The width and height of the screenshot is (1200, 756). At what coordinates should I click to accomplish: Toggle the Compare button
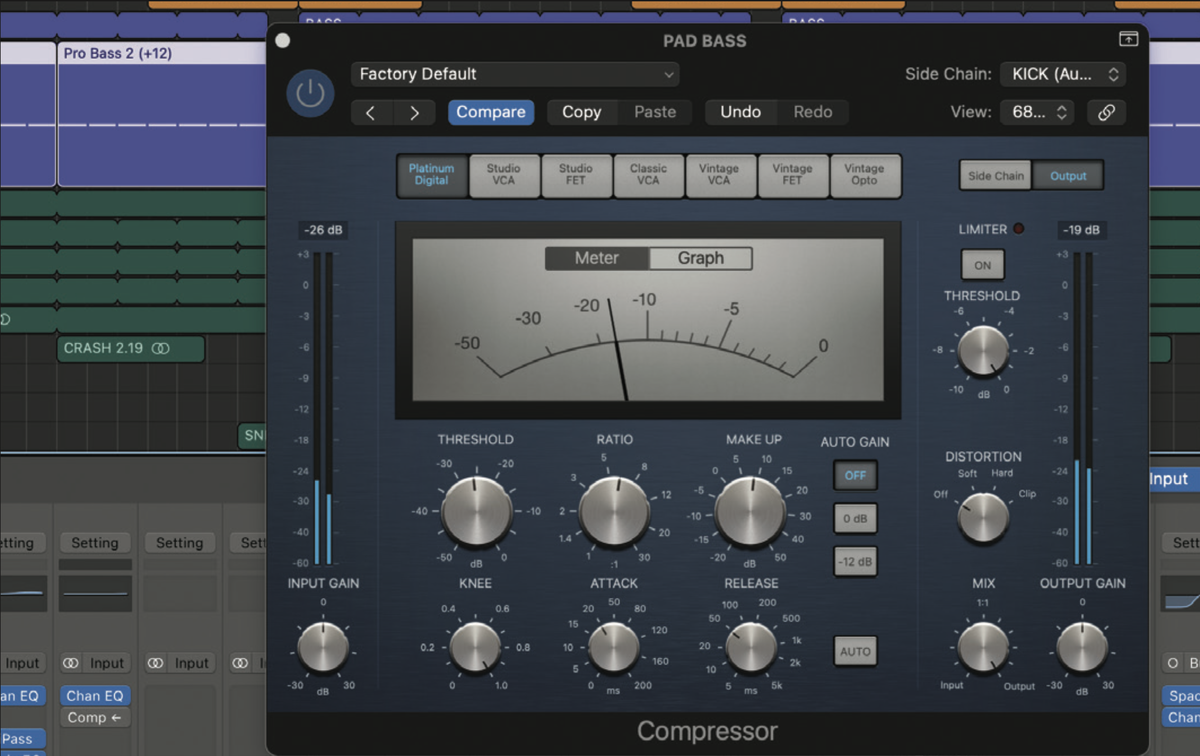491,112
